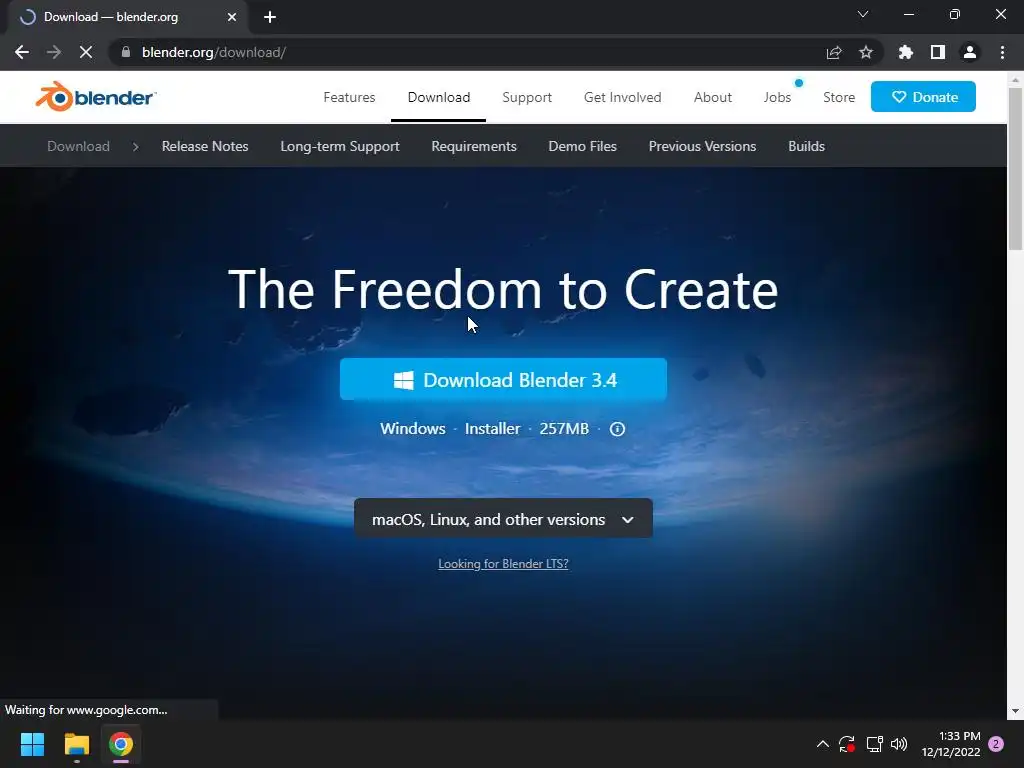Open Previous Versions link

[x=702, y=146]
